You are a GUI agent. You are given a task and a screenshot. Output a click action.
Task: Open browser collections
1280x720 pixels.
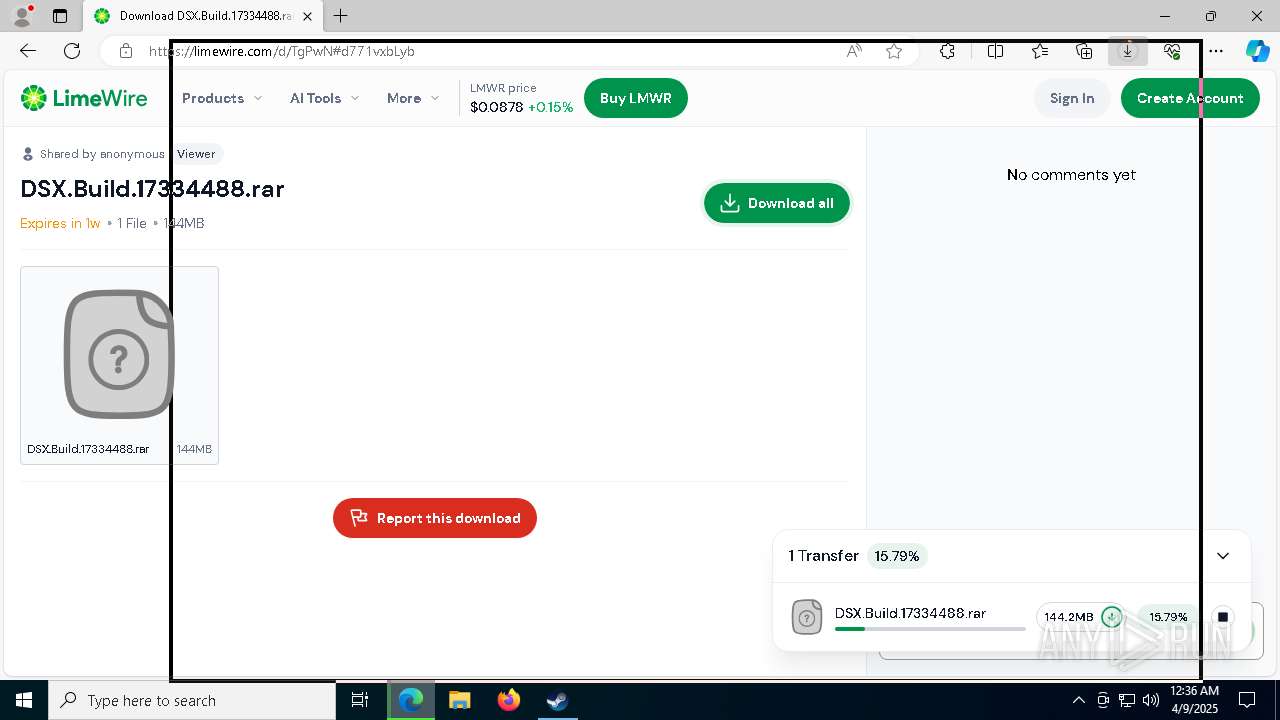pos(1084,51)
